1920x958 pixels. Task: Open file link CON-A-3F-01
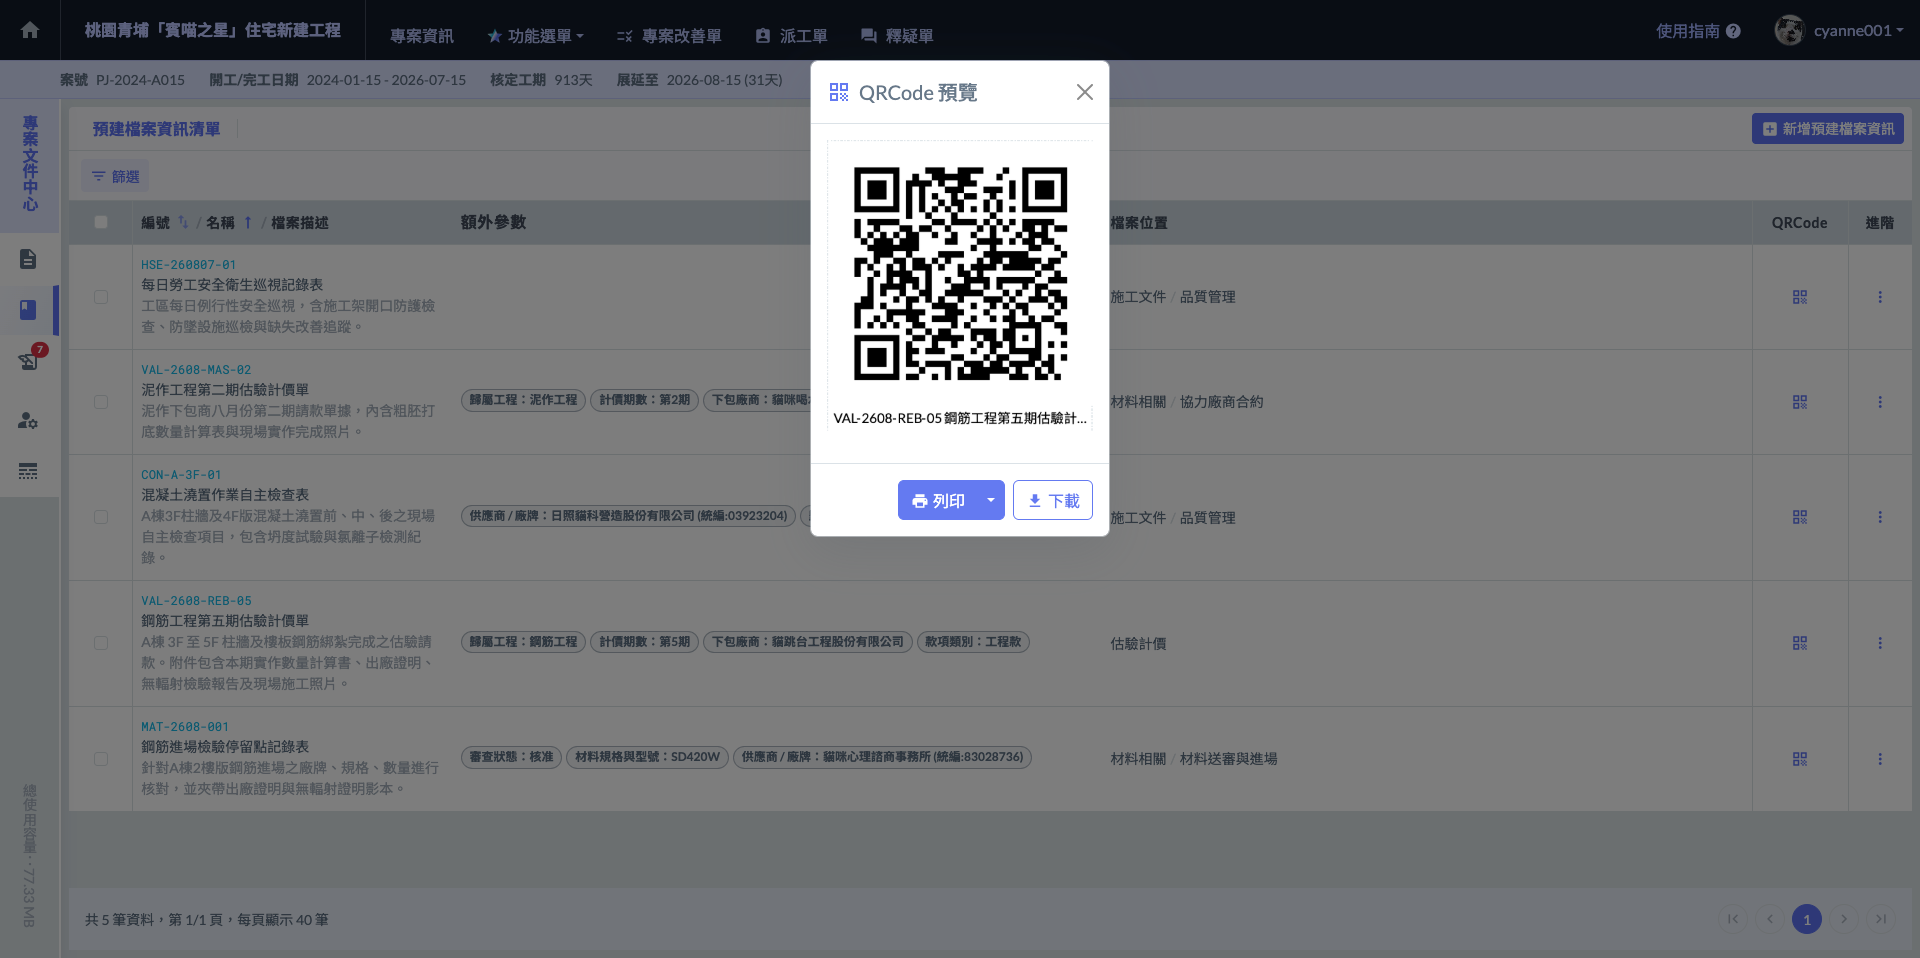[181, 475]
